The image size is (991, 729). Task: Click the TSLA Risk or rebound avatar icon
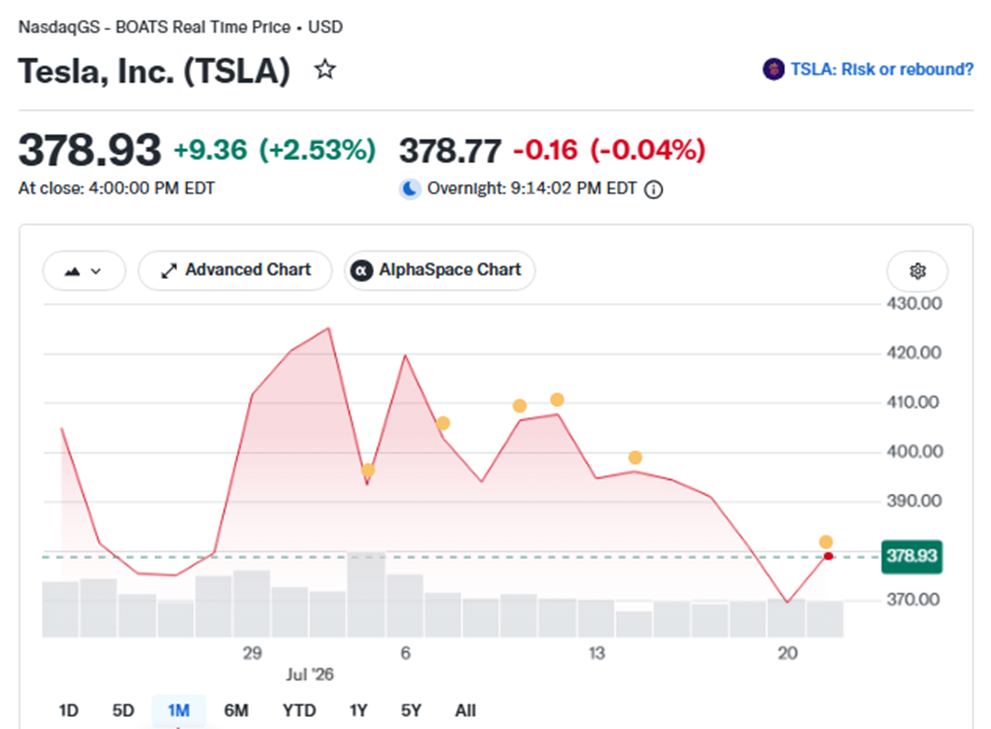tap(774, 69)
